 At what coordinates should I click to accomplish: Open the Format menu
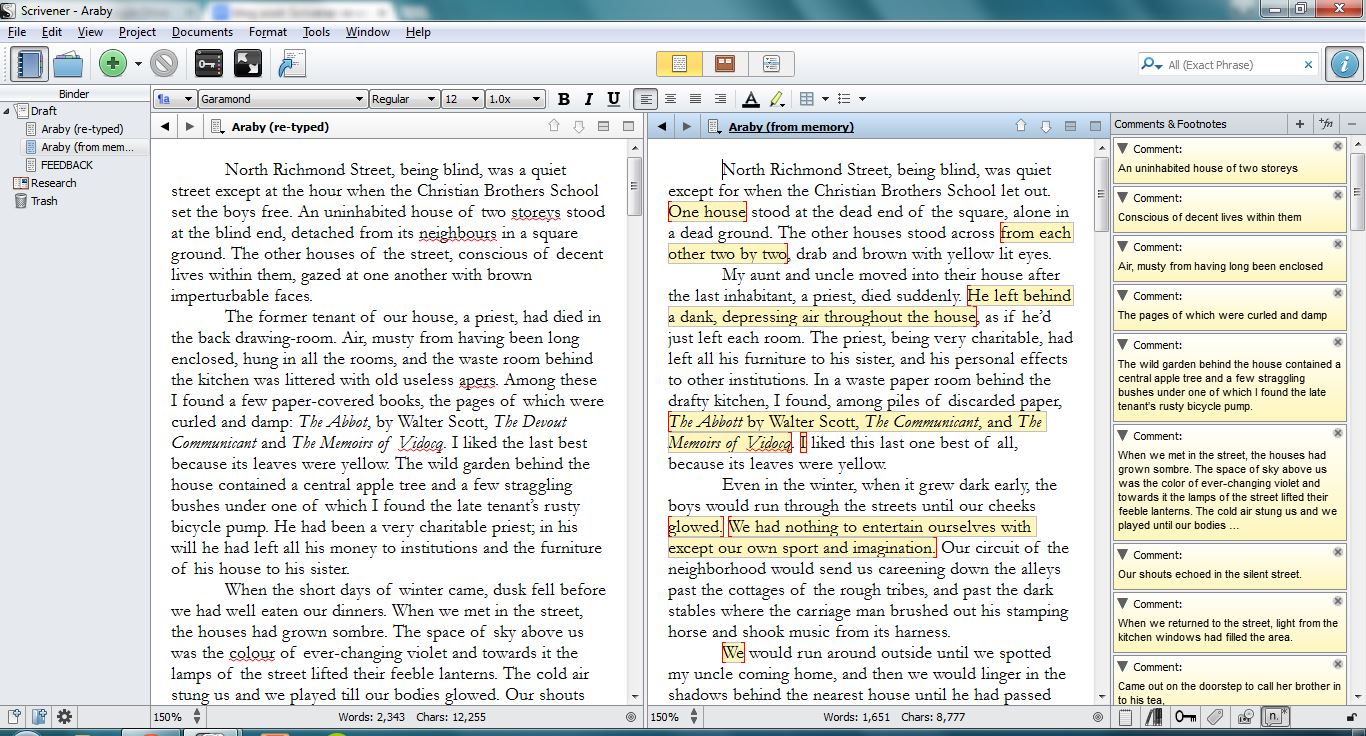click(x=268, y=32)
